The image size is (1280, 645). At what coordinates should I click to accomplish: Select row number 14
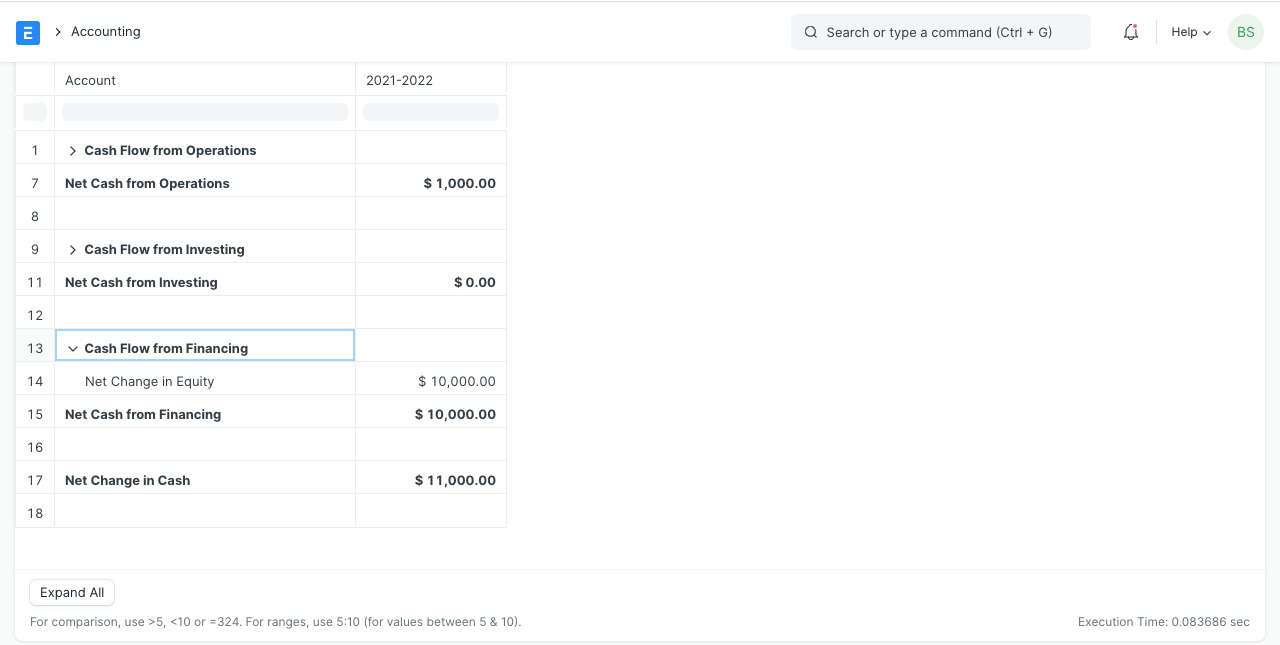coord(34,381)
